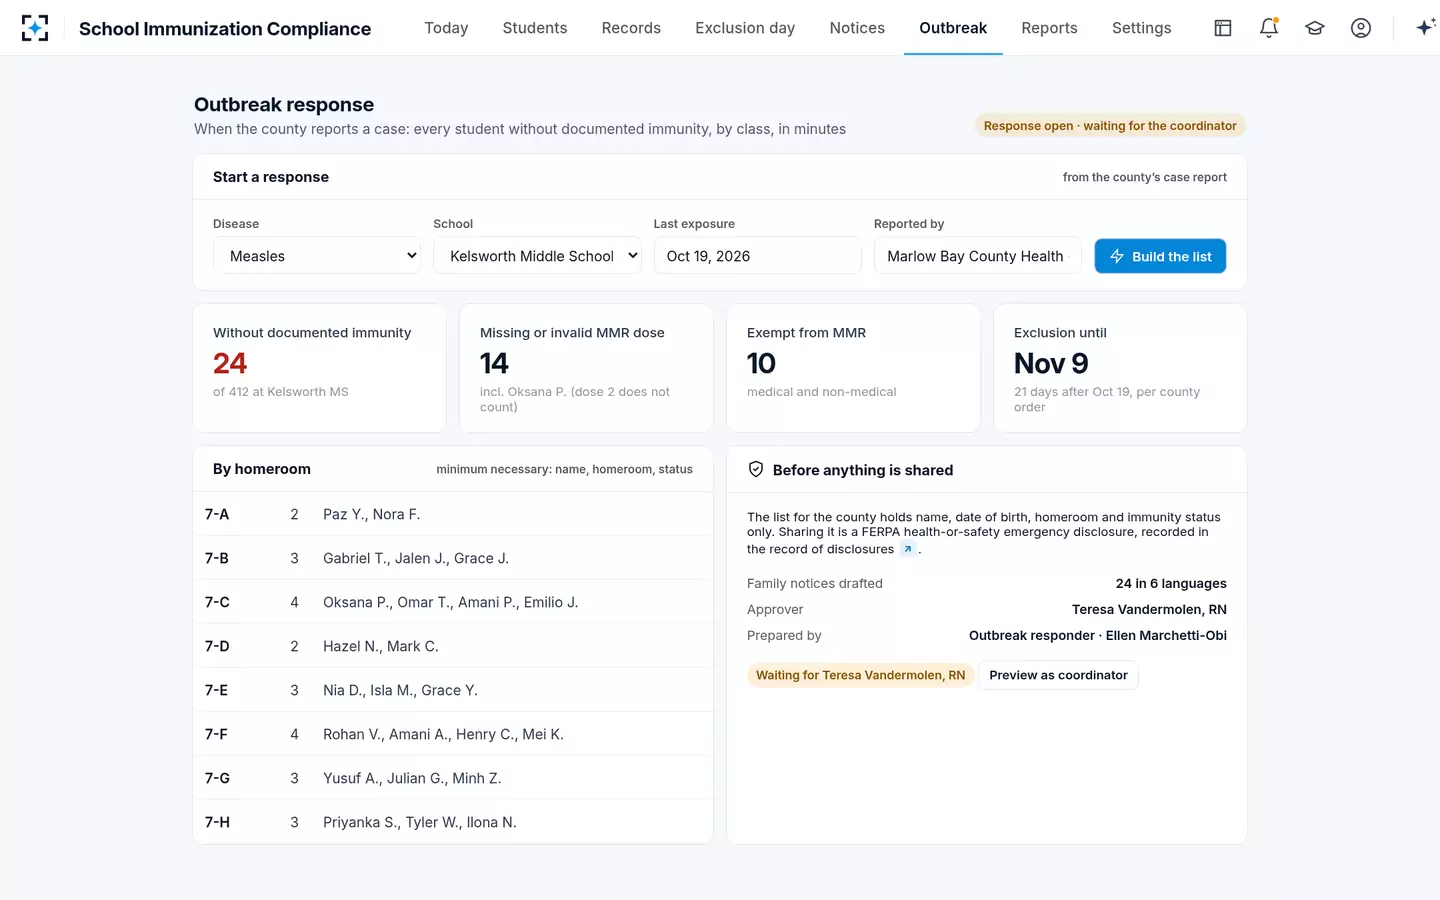Go to the Students tab

tap(535, 28)
